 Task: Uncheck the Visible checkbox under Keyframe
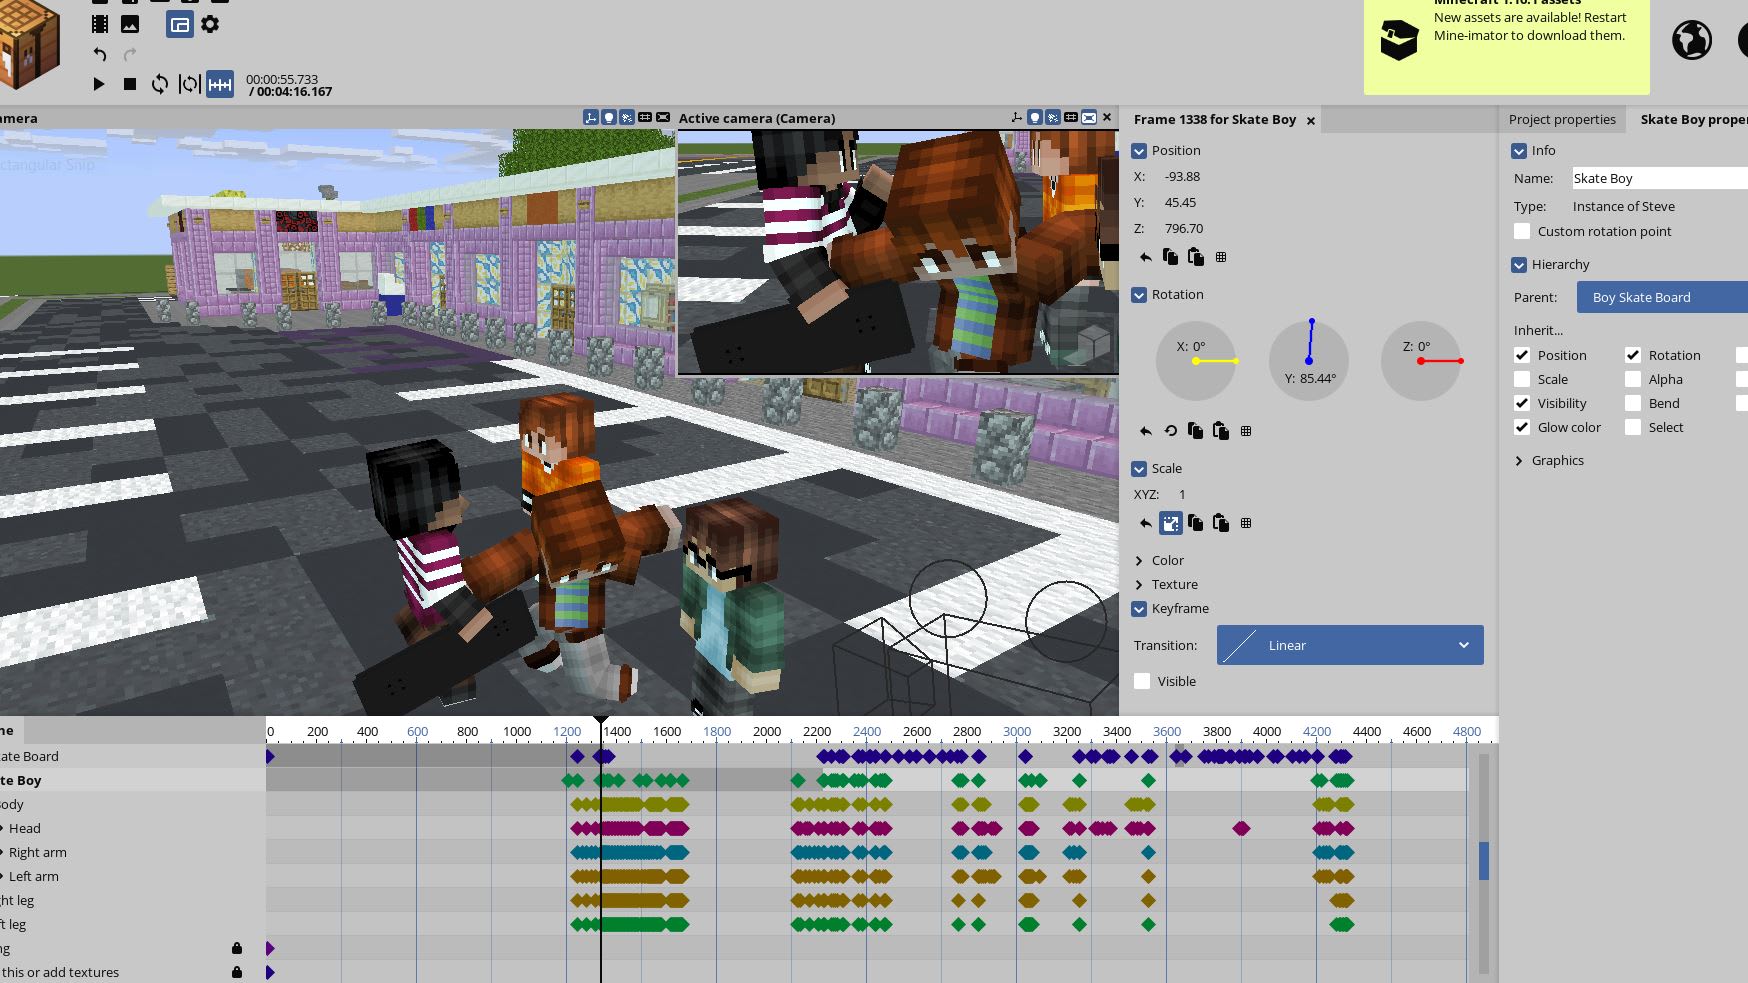tap(1141, 681)
